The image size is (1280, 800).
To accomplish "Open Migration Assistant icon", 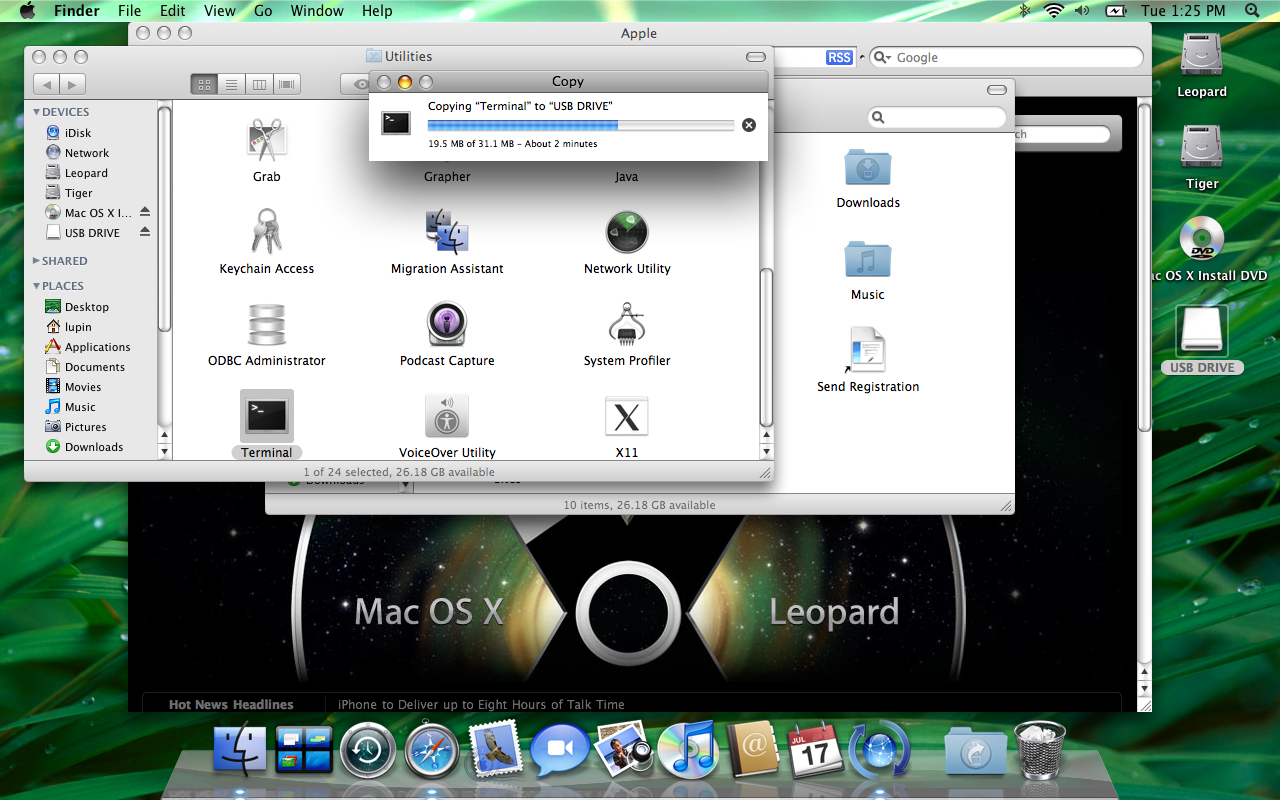I will point(447,232).
